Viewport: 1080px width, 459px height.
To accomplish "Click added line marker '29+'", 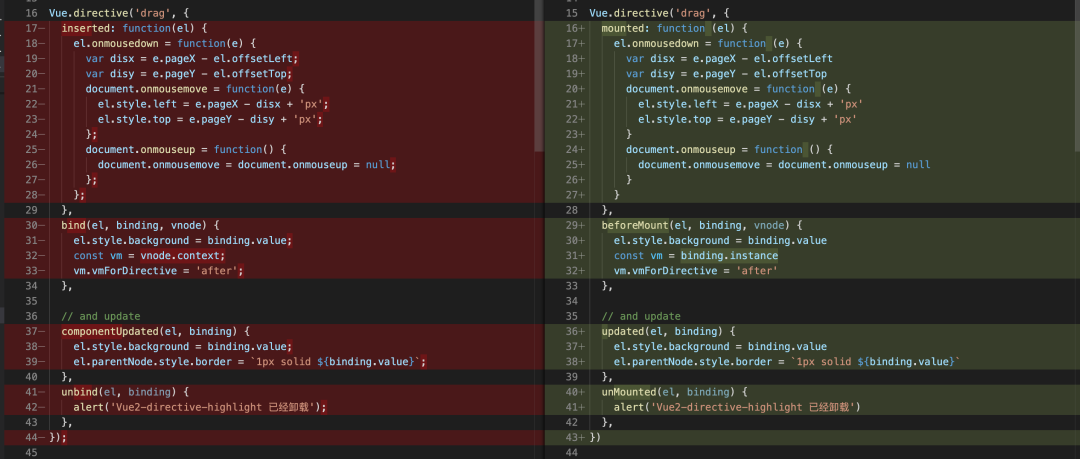I will (x=574, y=225).
